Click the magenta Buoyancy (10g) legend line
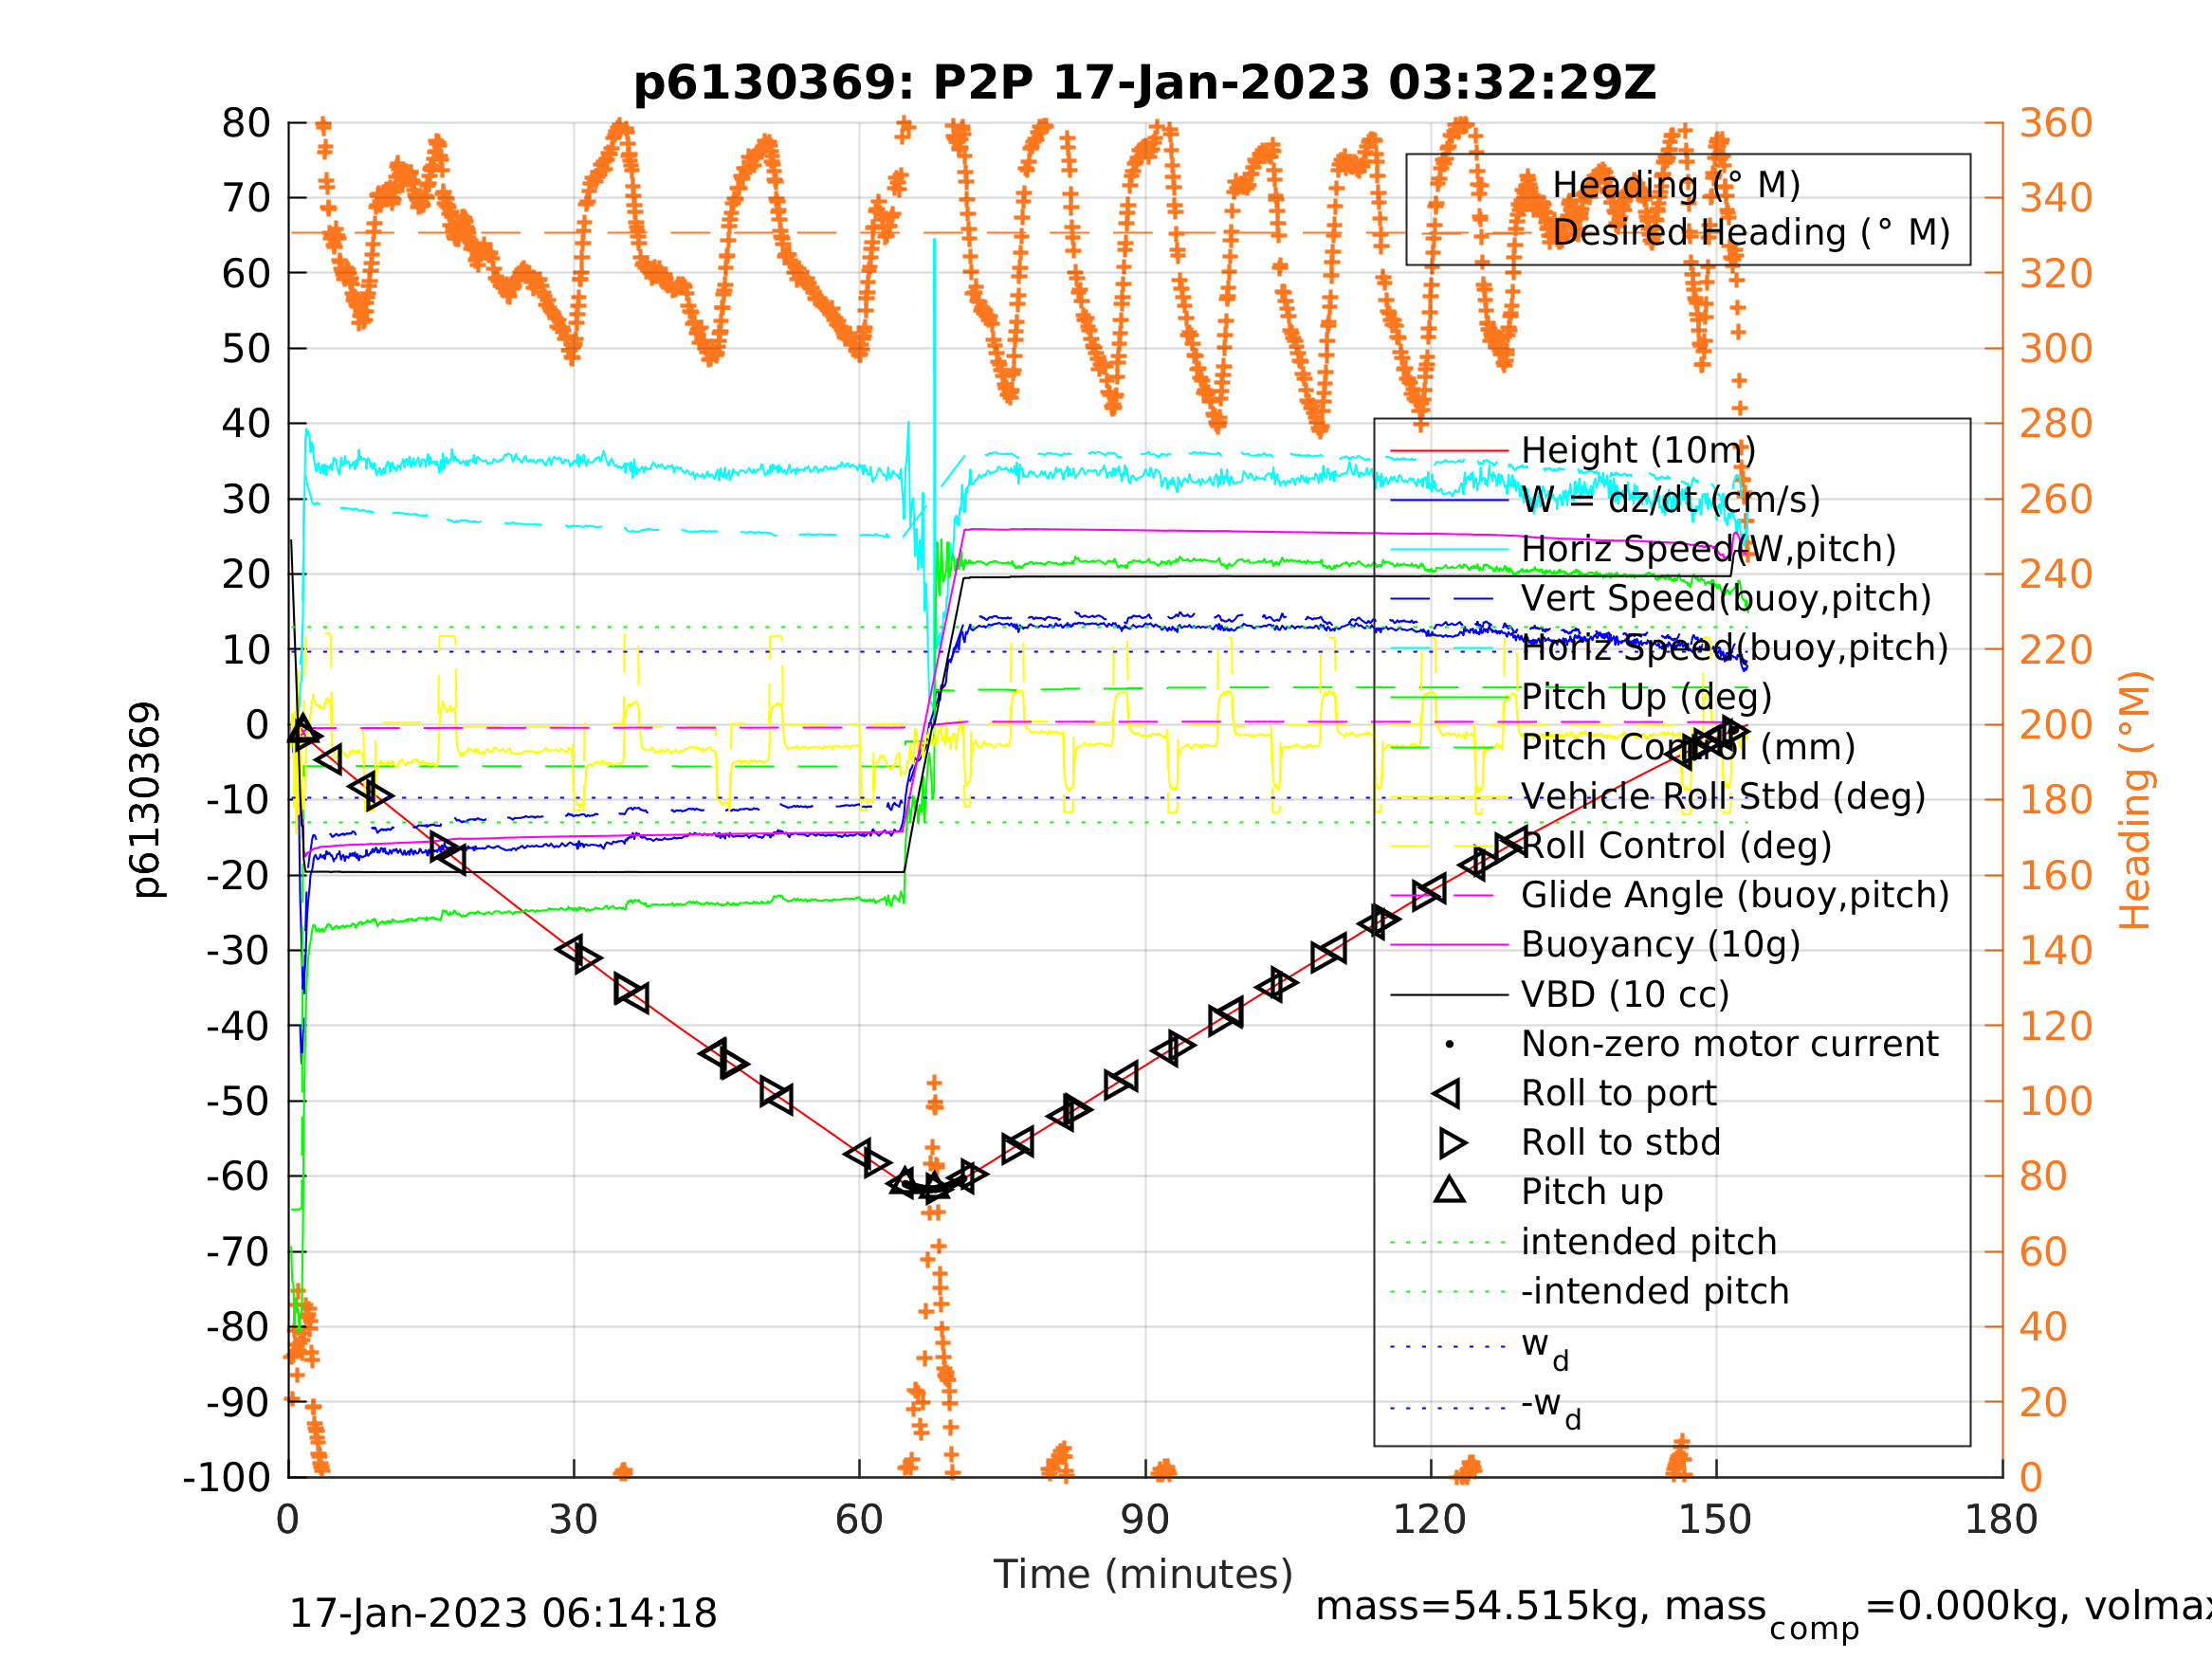Viewport: 2212px width, 1659px height. click(x=1448, y=945)
